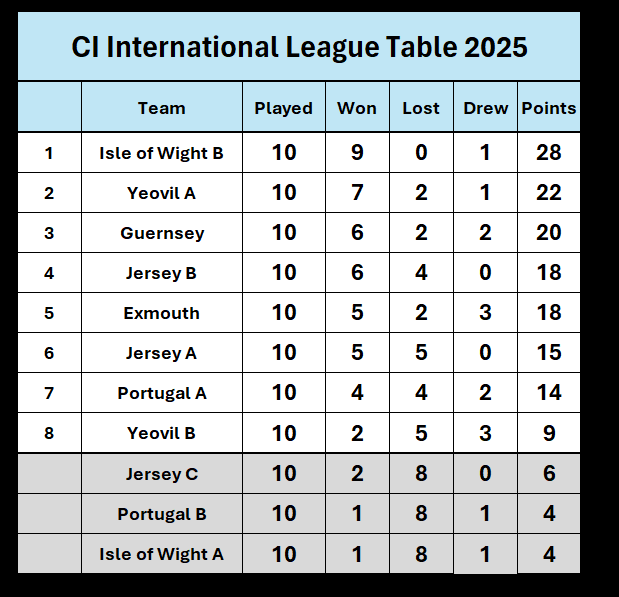Select the Portugal A team cell
Viewport: 619px width, 597px height.
(x=161, y=393)
